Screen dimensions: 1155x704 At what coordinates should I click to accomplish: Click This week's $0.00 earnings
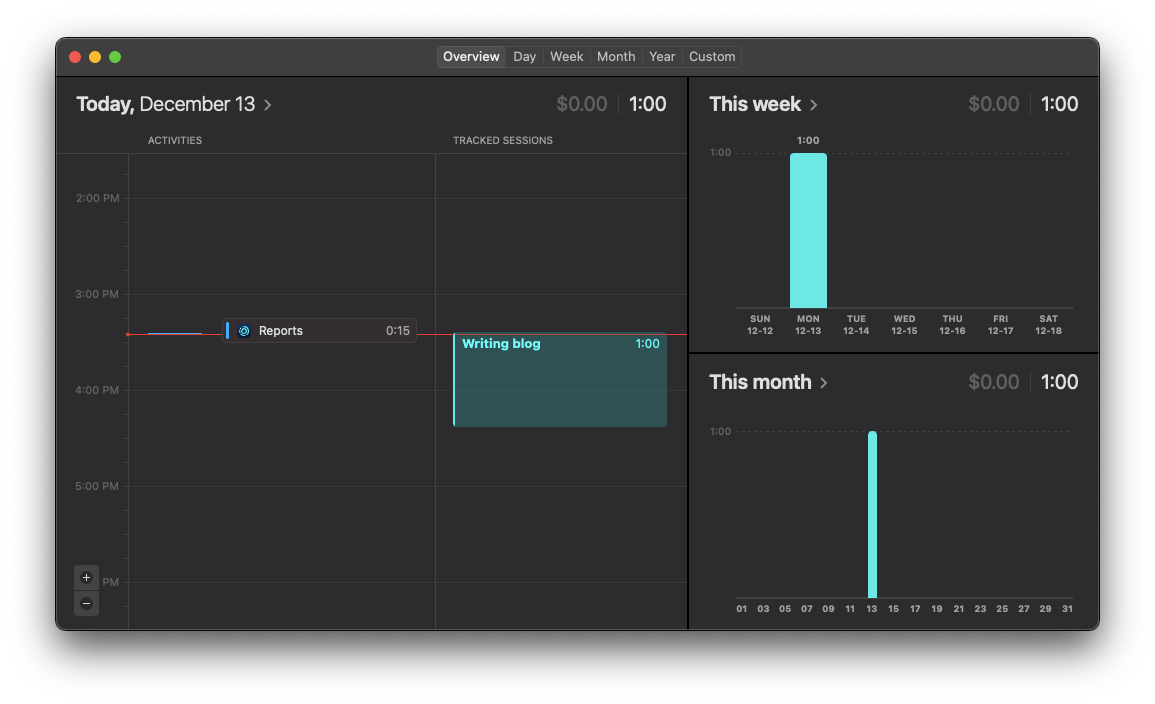coord(994,105)
